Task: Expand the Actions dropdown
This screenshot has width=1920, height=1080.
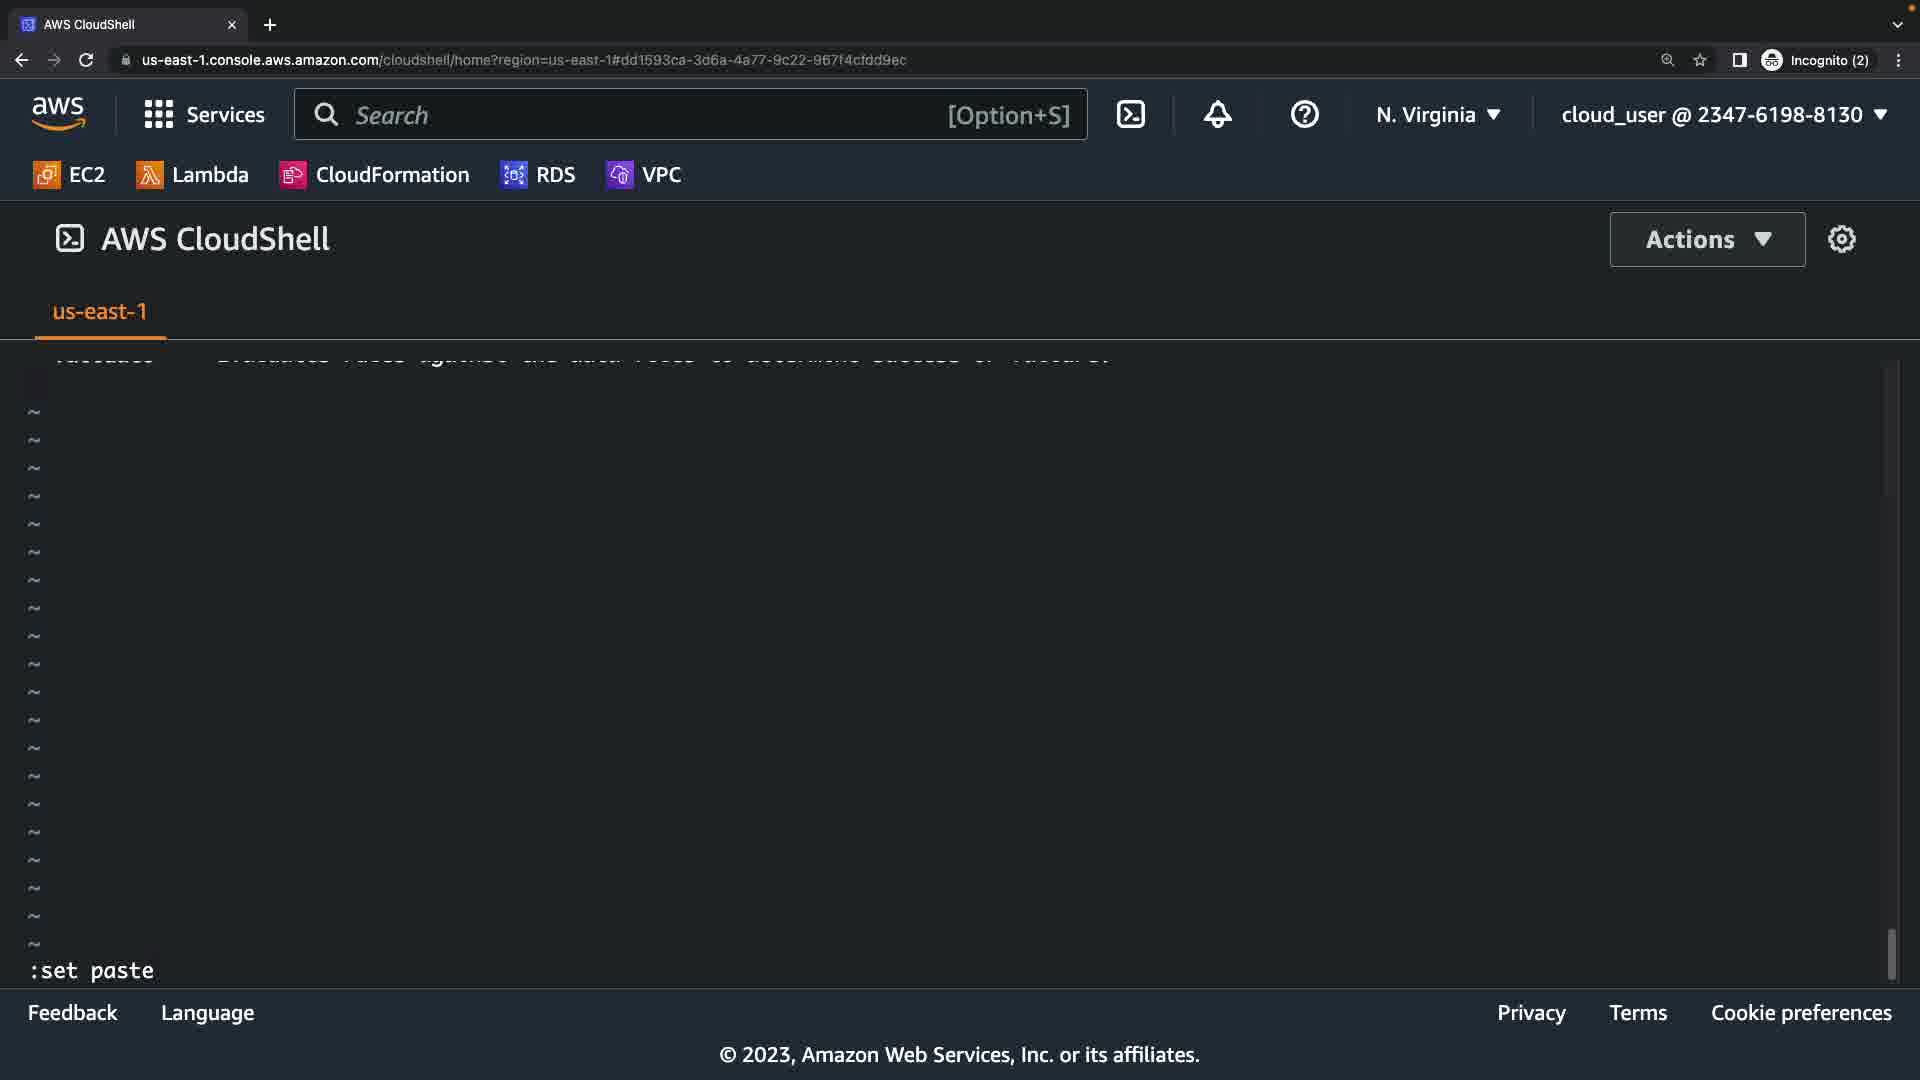Action: tap(1707, 239)
